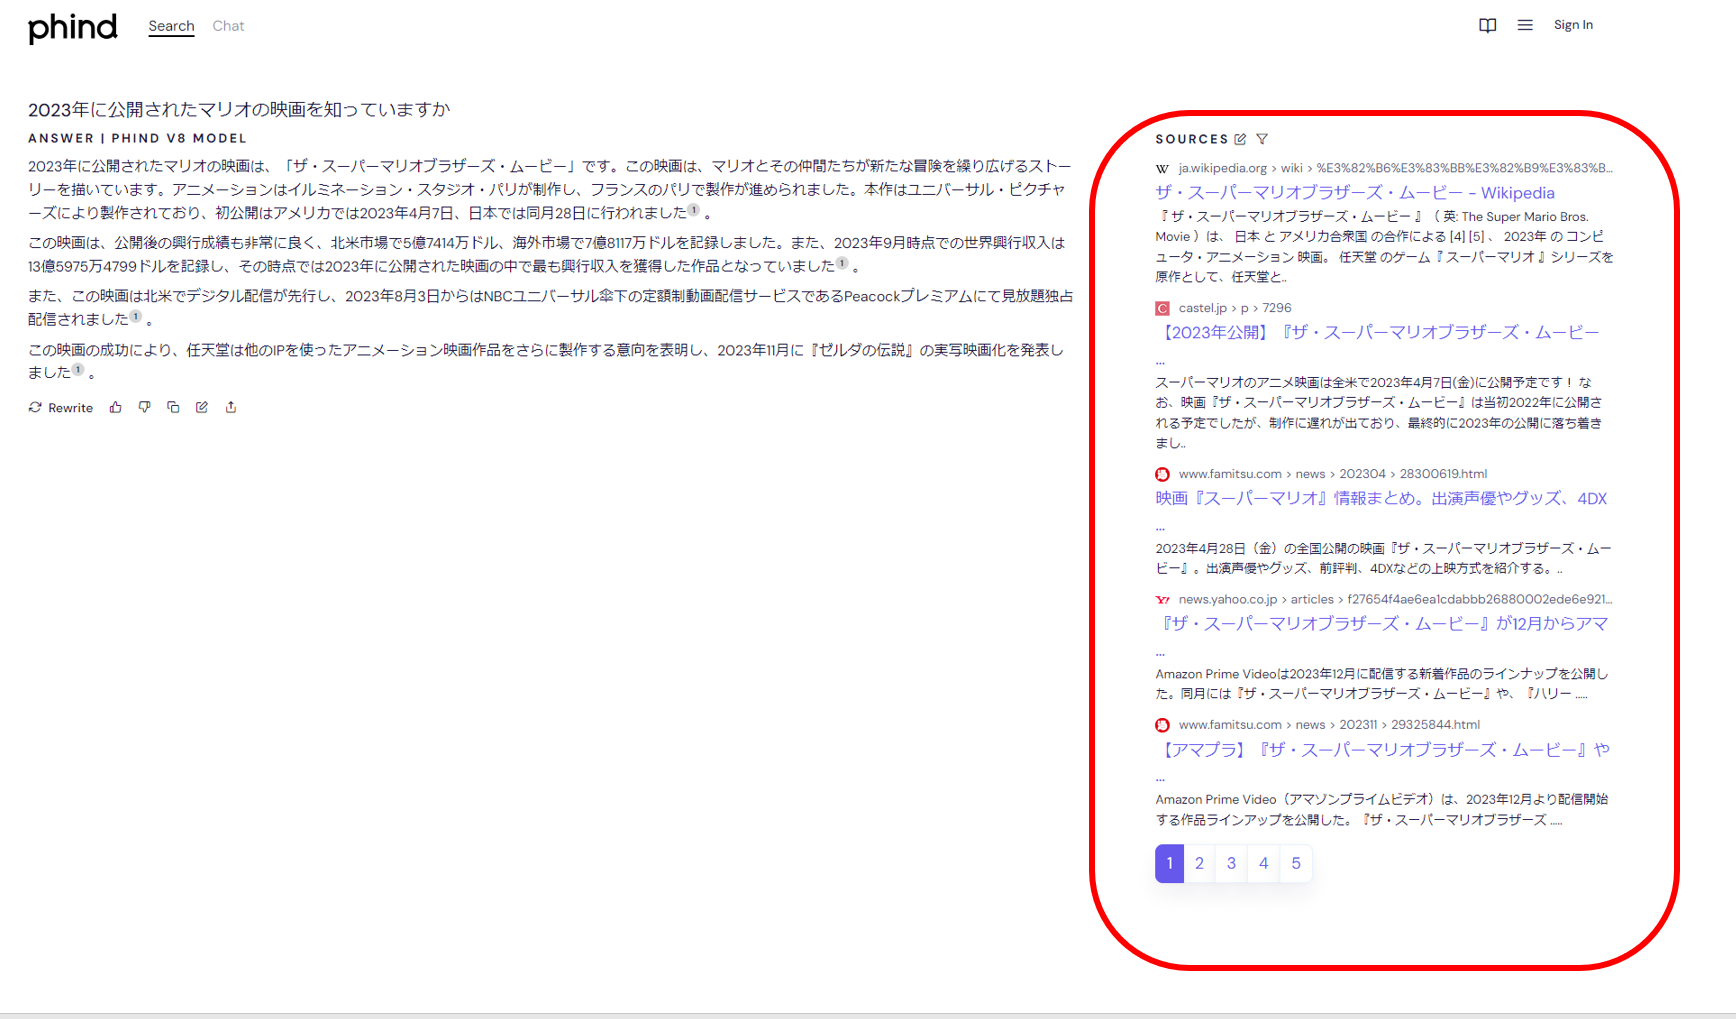1736x1019 pixels.
Task: Switch to the Search tab
Action: click(171, 26)
